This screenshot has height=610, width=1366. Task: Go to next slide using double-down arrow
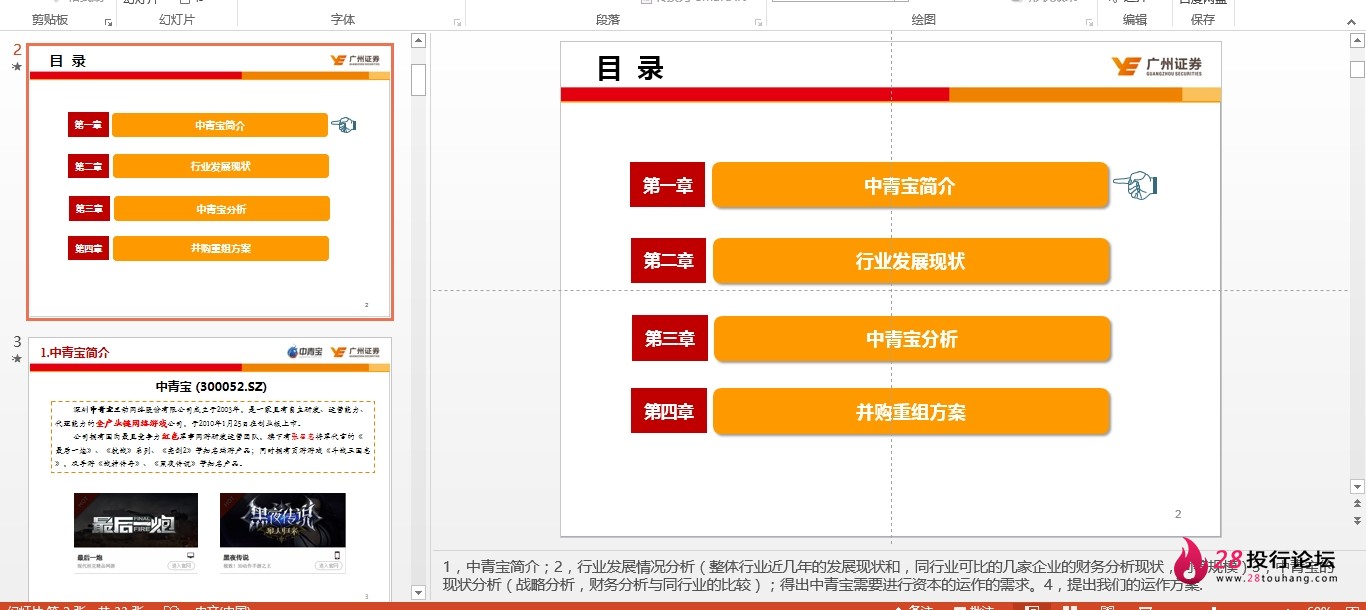1357,521
